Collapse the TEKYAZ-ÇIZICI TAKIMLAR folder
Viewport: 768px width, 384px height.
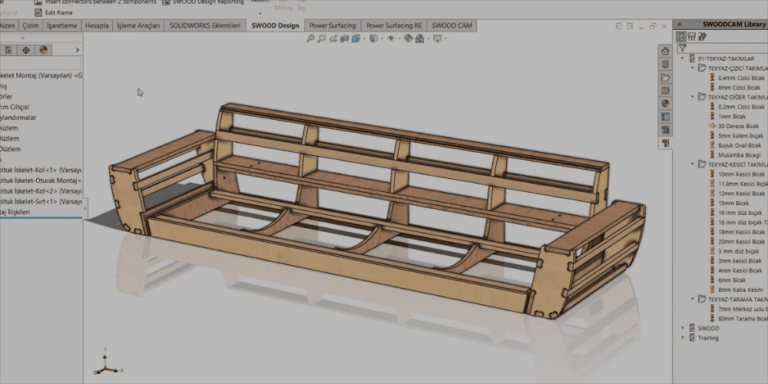coord(693,68)
